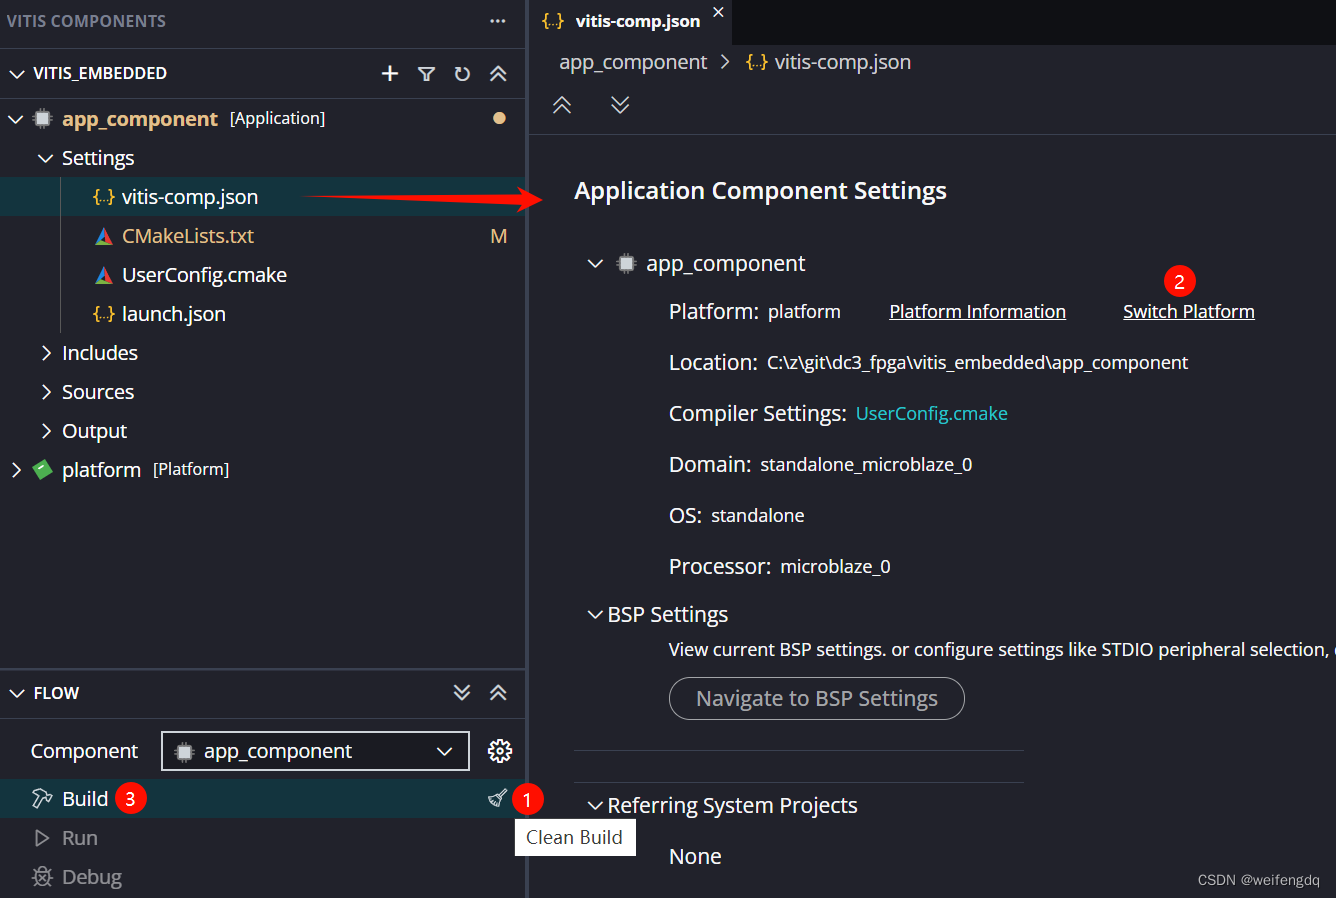This screenshot has width=1336, height=898.
Task: Click the 'standalone' OS value
Action: pyautogui.click(x=757, y=516)
